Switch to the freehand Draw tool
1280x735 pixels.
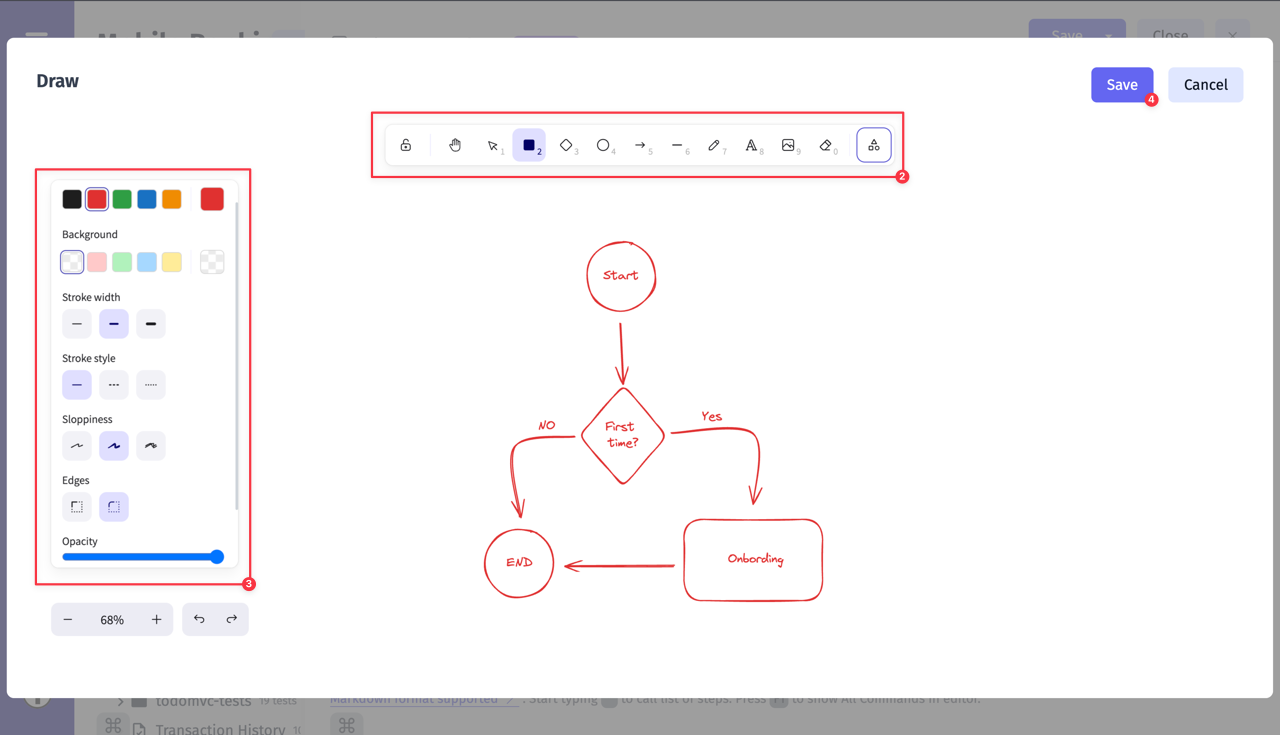715,144
